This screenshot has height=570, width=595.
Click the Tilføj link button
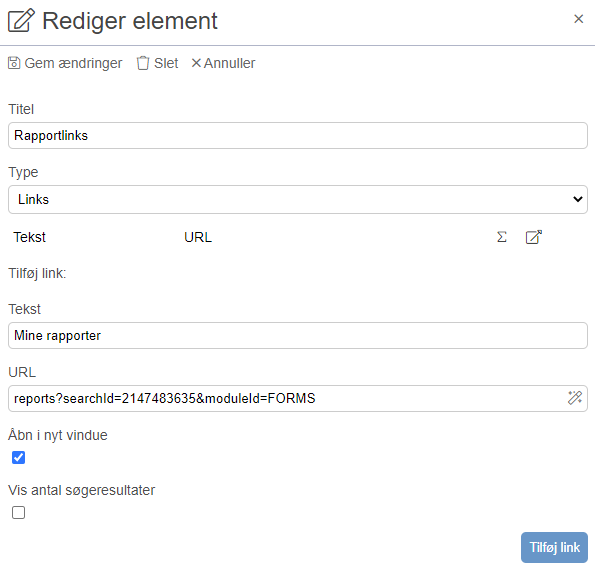(554, 547)
